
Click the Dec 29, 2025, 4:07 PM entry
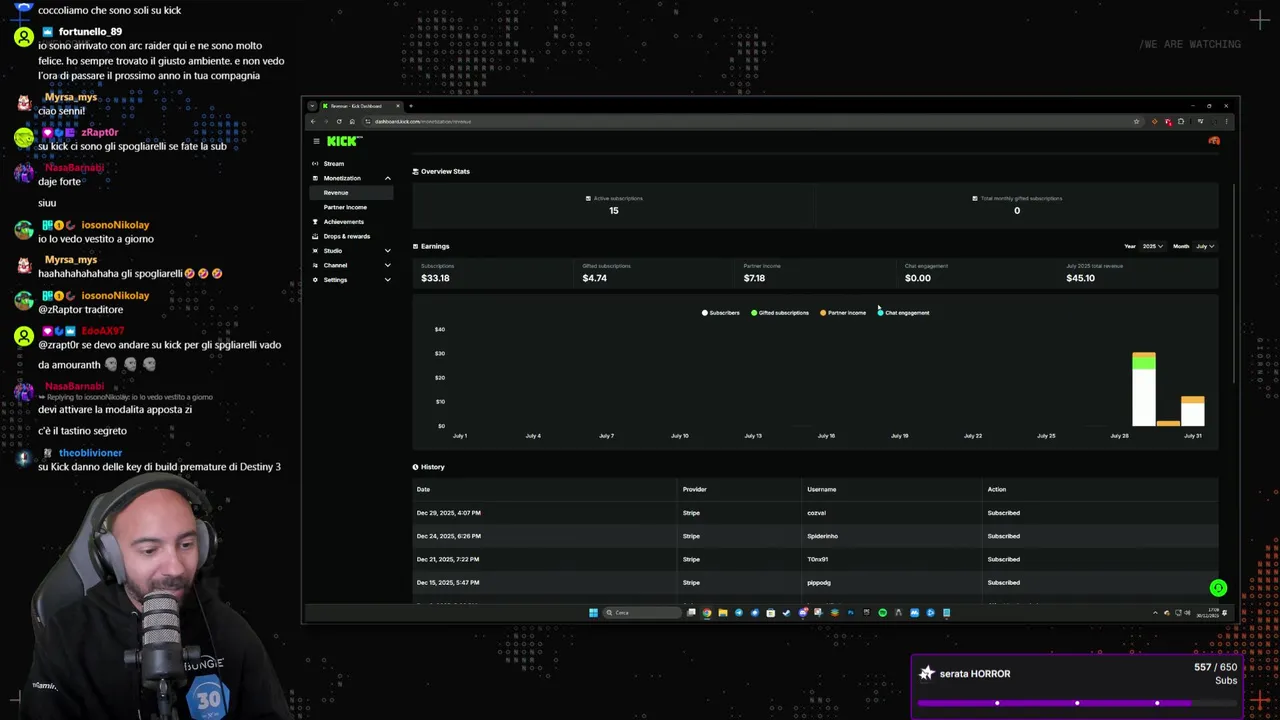tap(448, 513)
